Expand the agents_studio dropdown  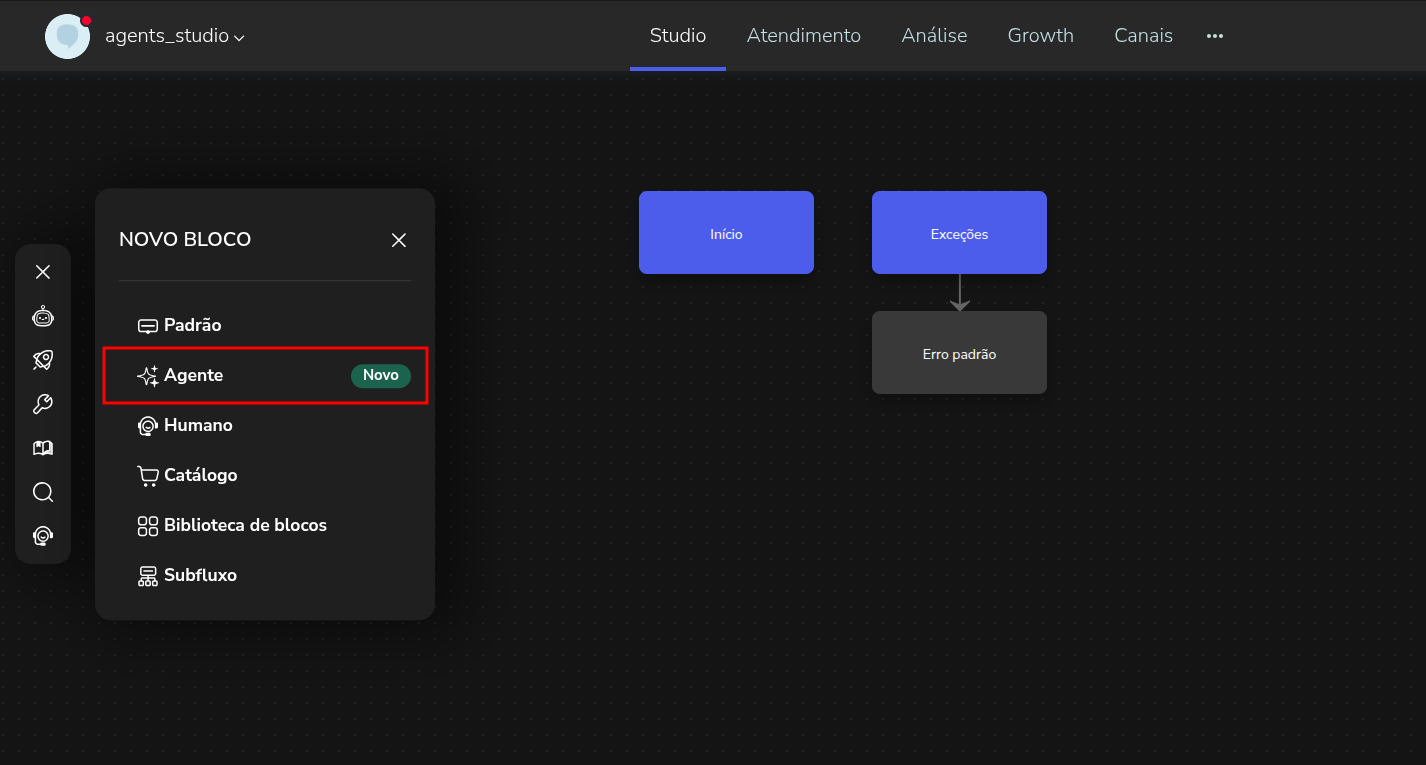pos(175,37)
